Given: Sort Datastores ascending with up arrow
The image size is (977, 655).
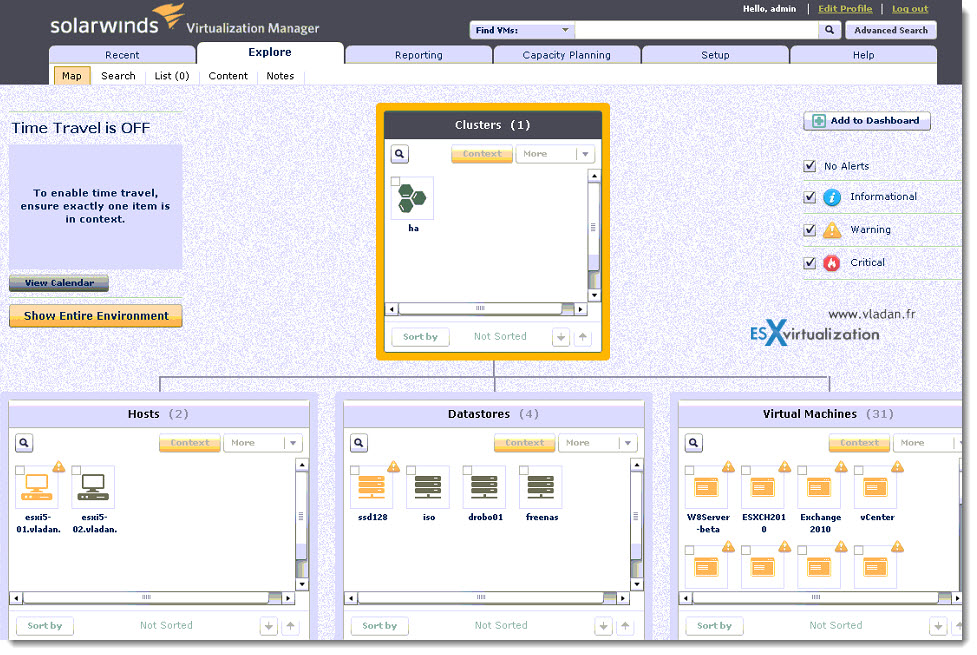Looking at the screenshot, I should click(x=625, y=626).
